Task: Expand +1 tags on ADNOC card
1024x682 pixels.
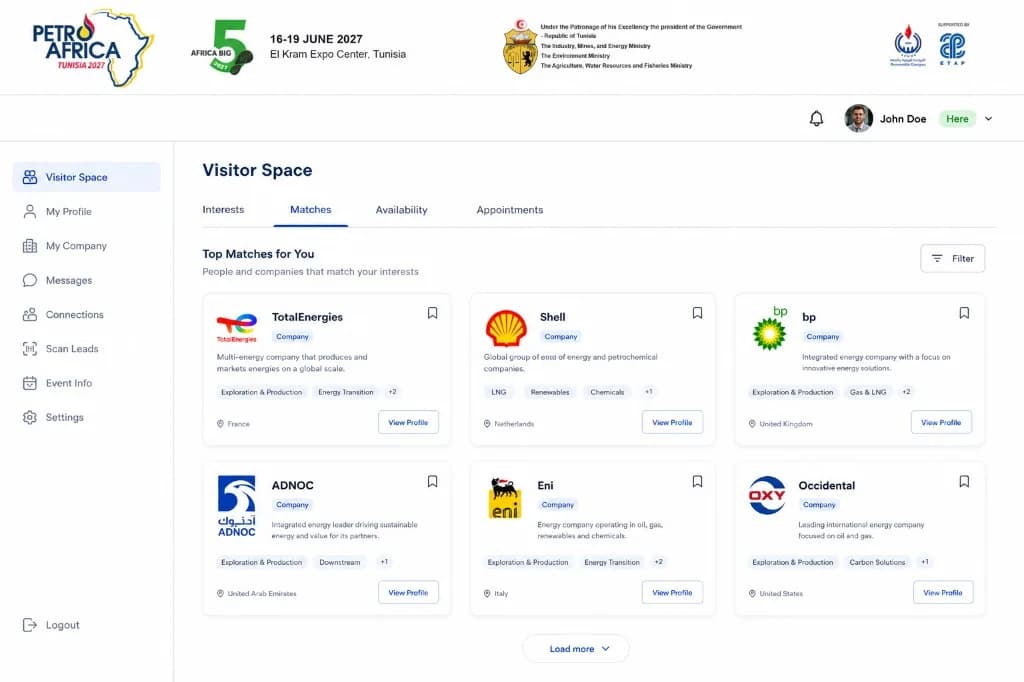Action: click(x=384, y=562)
